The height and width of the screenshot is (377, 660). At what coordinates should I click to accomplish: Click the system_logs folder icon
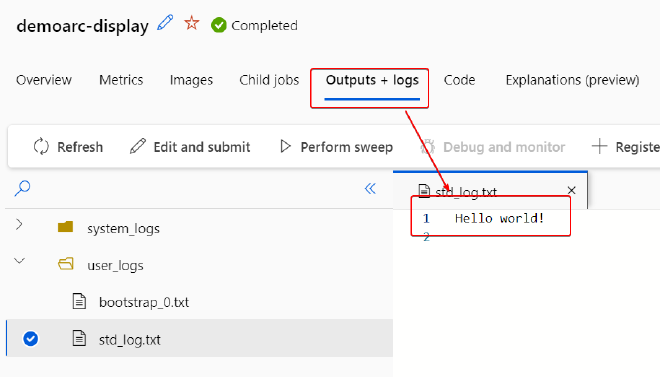[x=66, y=227]
